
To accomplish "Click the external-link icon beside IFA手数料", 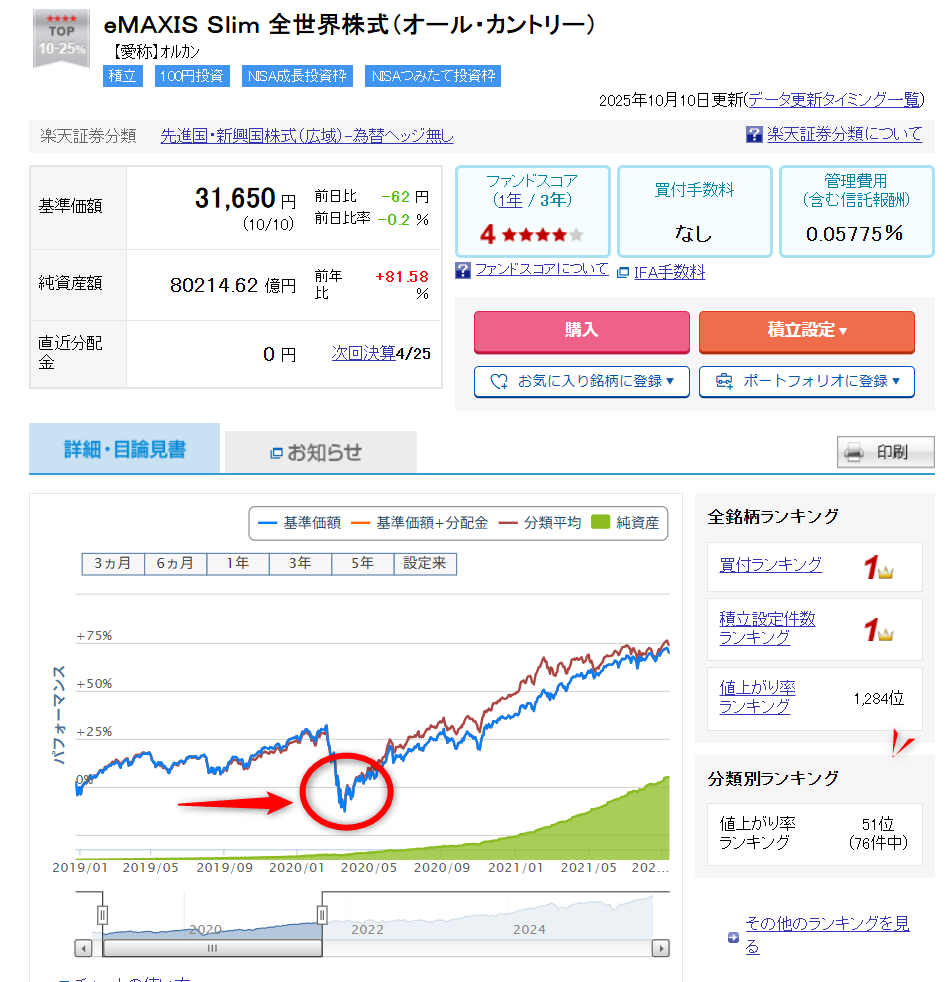I will click(623, 272).
